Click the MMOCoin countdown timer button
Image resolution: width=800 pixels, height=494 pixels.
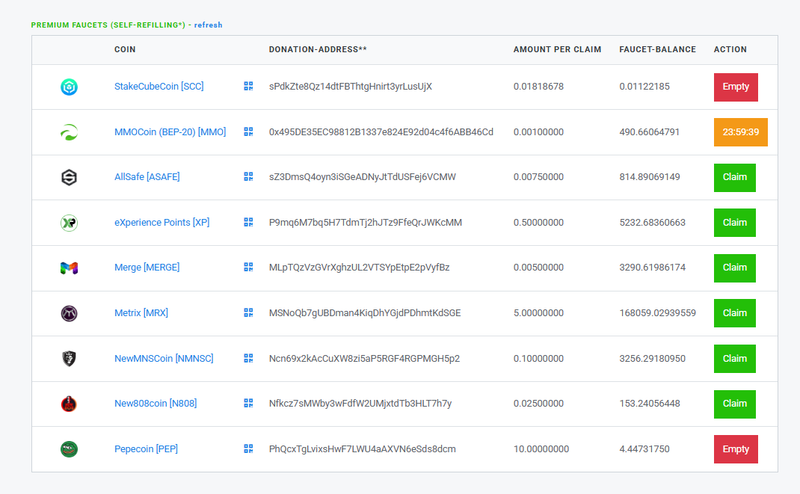coord(740,132)
